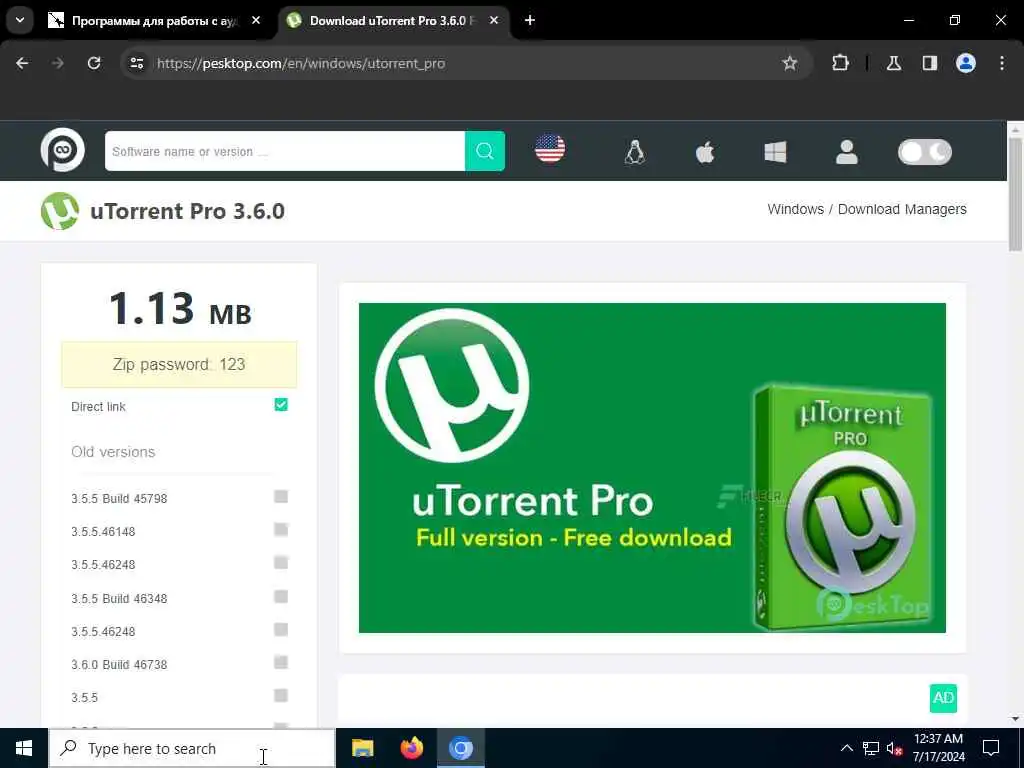Open the user account icon
1024x768 pixels.
846,152
